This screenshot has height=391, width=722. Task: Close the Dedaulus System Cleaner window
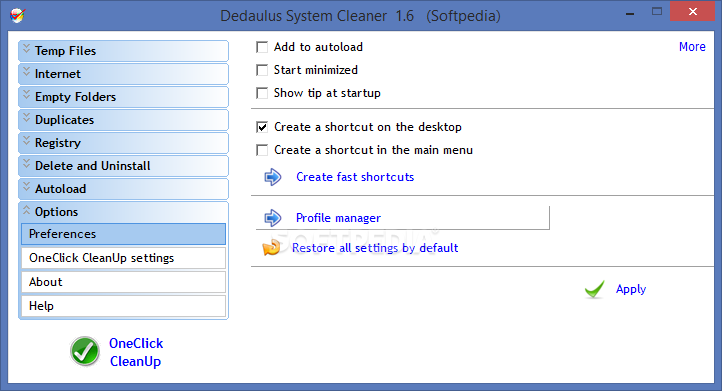tap(693, 12)
